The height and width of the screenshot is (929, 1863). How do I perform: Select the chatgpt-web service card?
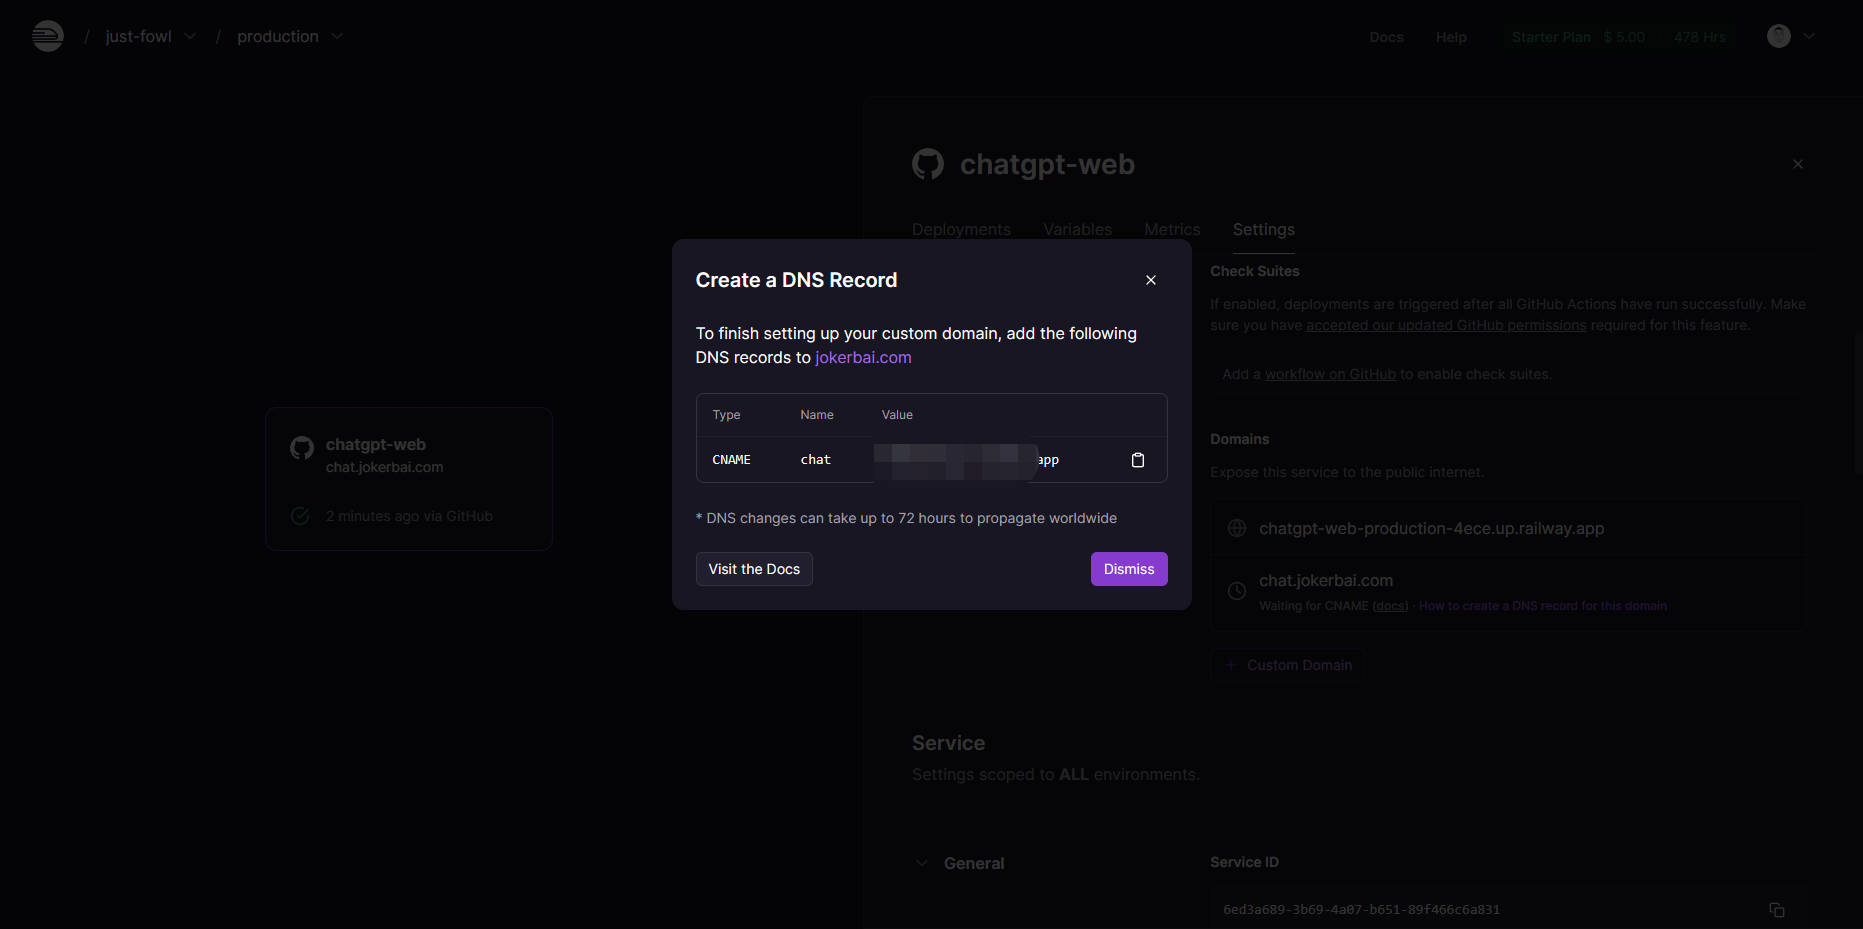(409, 479)
